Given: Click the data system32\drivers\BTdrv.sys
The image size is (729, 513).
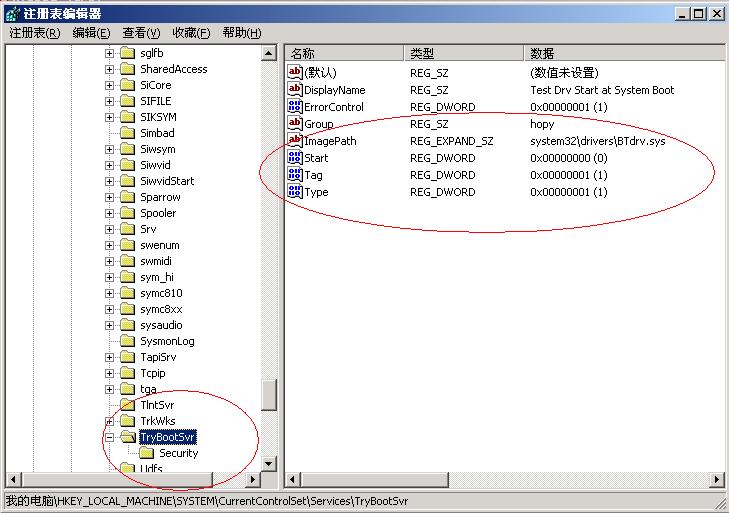Looking at the screenshot, I should click(x=598, y=141).
